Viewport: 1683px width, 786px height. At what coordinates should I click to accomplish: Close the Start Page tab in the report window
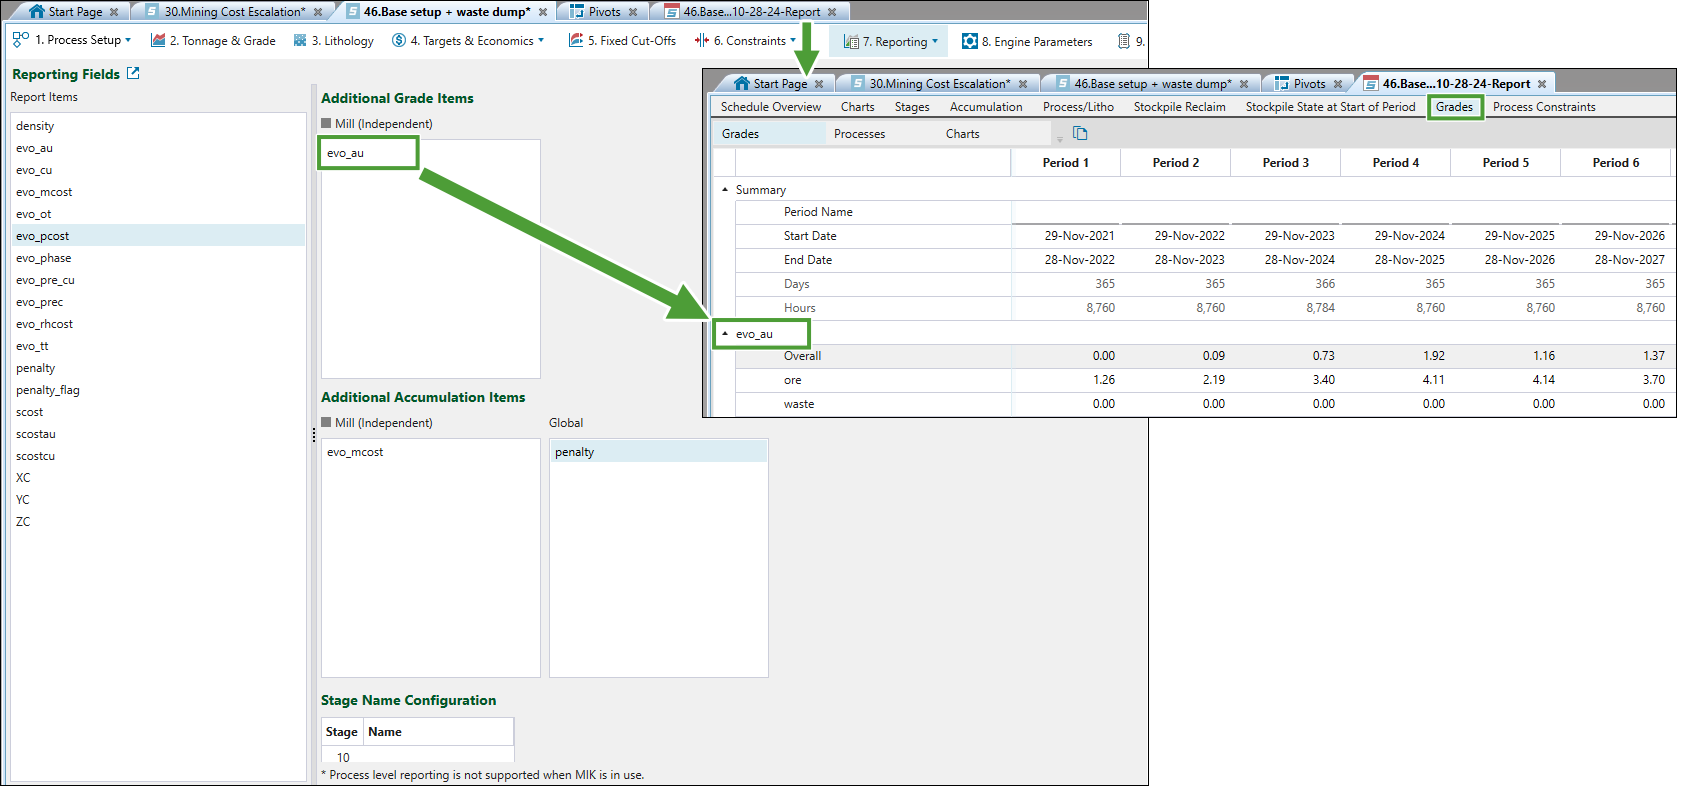tap(819, 84)
